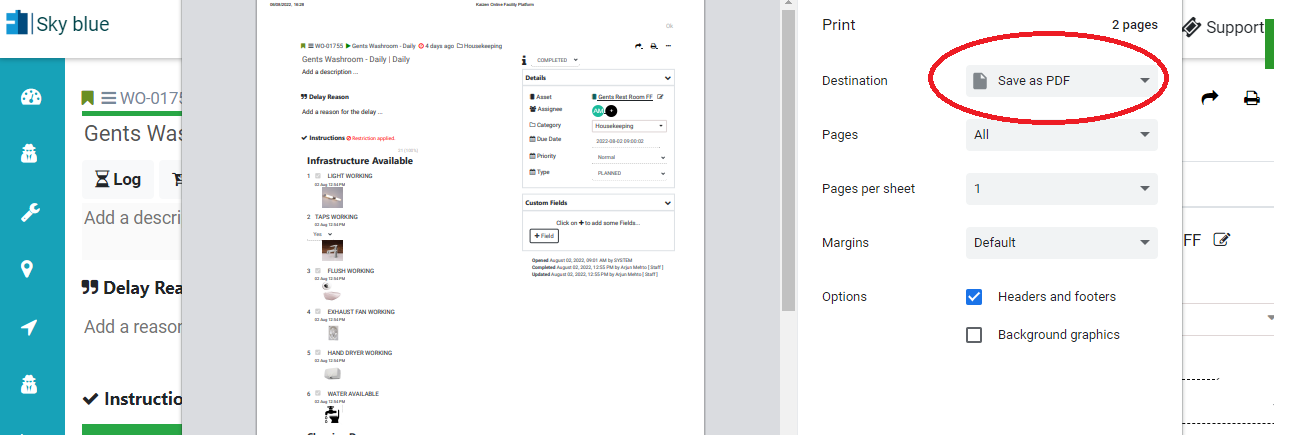Open the Pages per sheet dropdown
The image size is (1309, 435).
tap(1062, 189)
